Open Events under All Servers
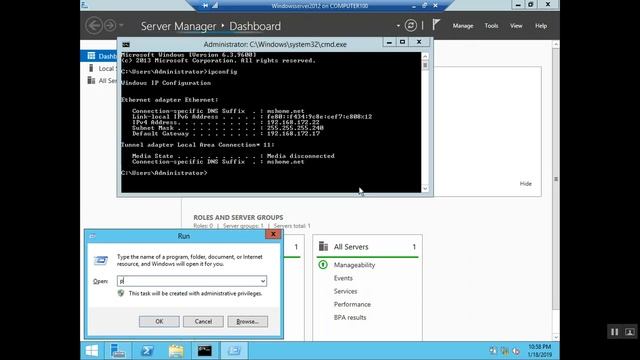The width and height of the screenshot is (640, 360). coord(343,278)
